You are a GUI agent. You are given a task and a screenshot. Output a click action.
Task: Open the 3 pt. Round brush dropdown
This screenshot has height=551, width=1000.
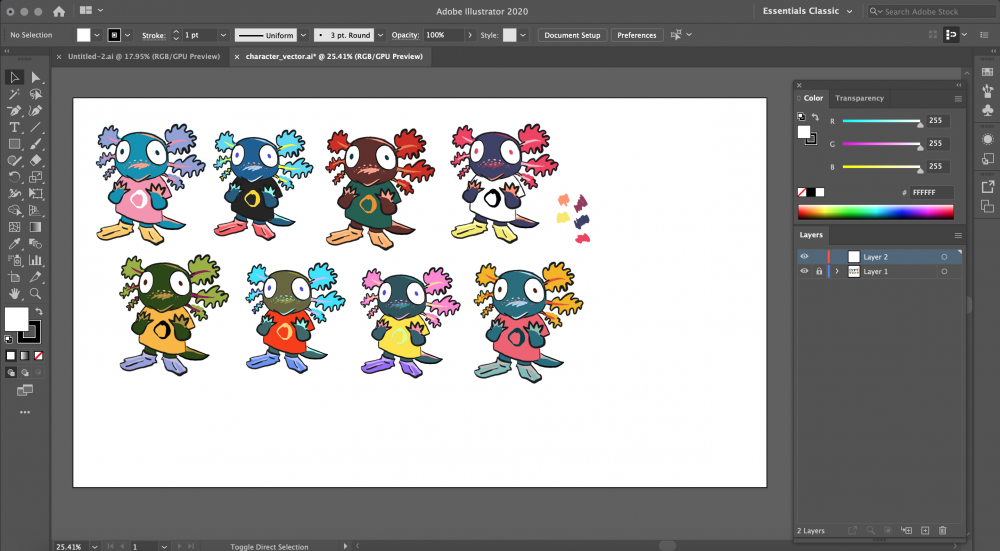(380, 35)
